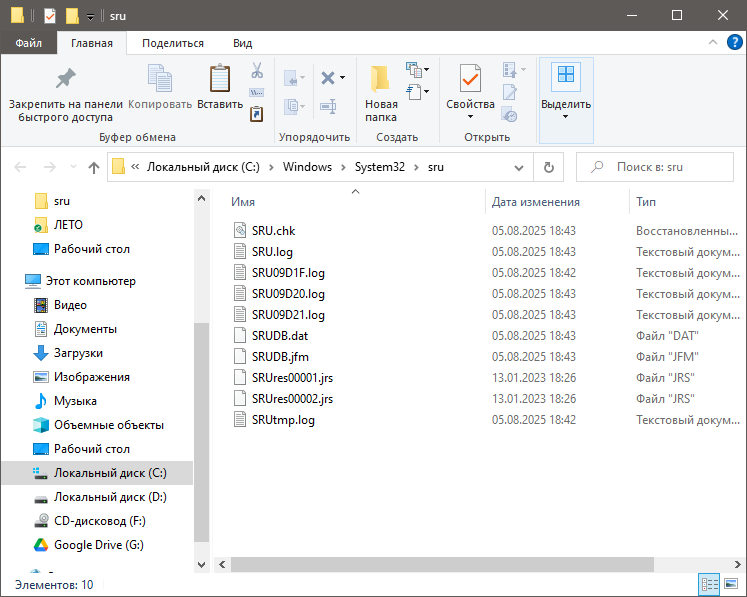The image size is (747, 597).
Task: Open CD-дисковод (F:) in navigation pane
Action: [100, 521]
